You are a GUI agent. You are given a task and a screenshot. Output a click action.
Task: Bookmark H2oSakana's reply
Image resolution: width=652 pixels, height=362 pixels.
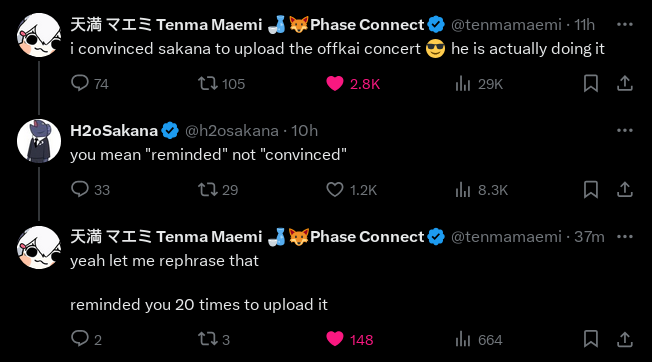[591, 190]
